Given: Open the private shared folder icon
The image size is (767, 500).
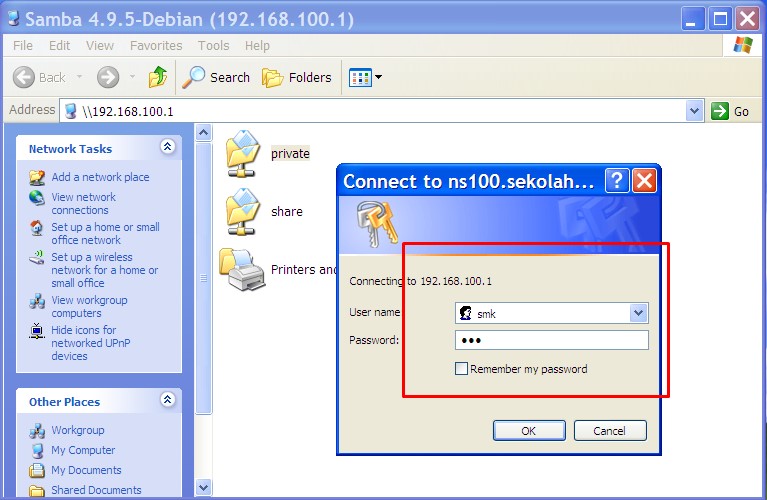Looking at the screenshot, I should coord(243,153).
